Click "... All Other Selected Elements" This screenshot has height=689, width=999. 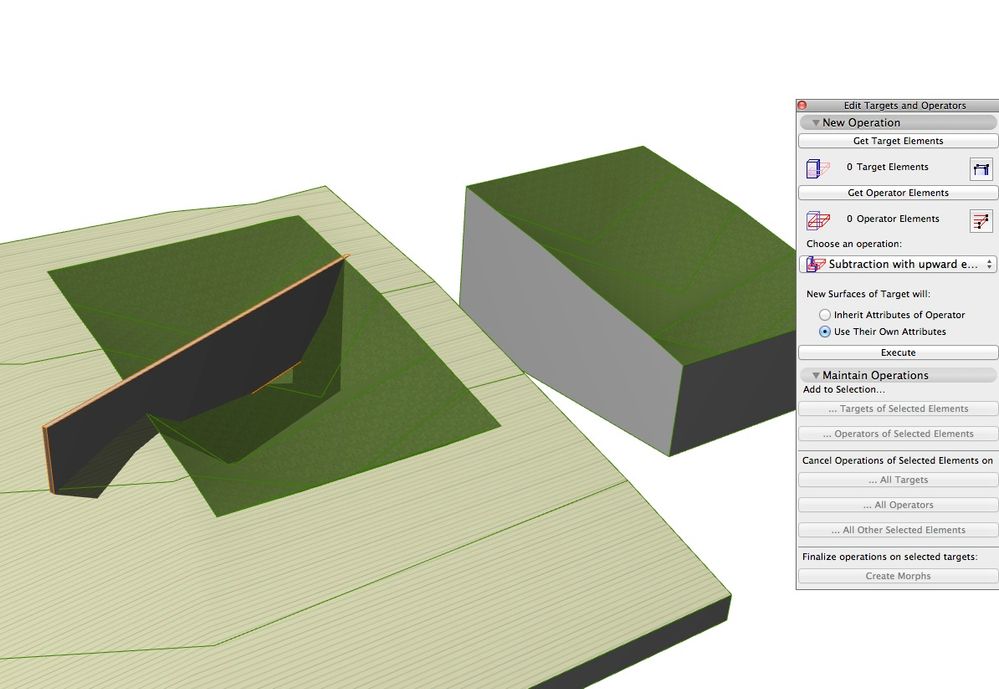click(897, 529)
